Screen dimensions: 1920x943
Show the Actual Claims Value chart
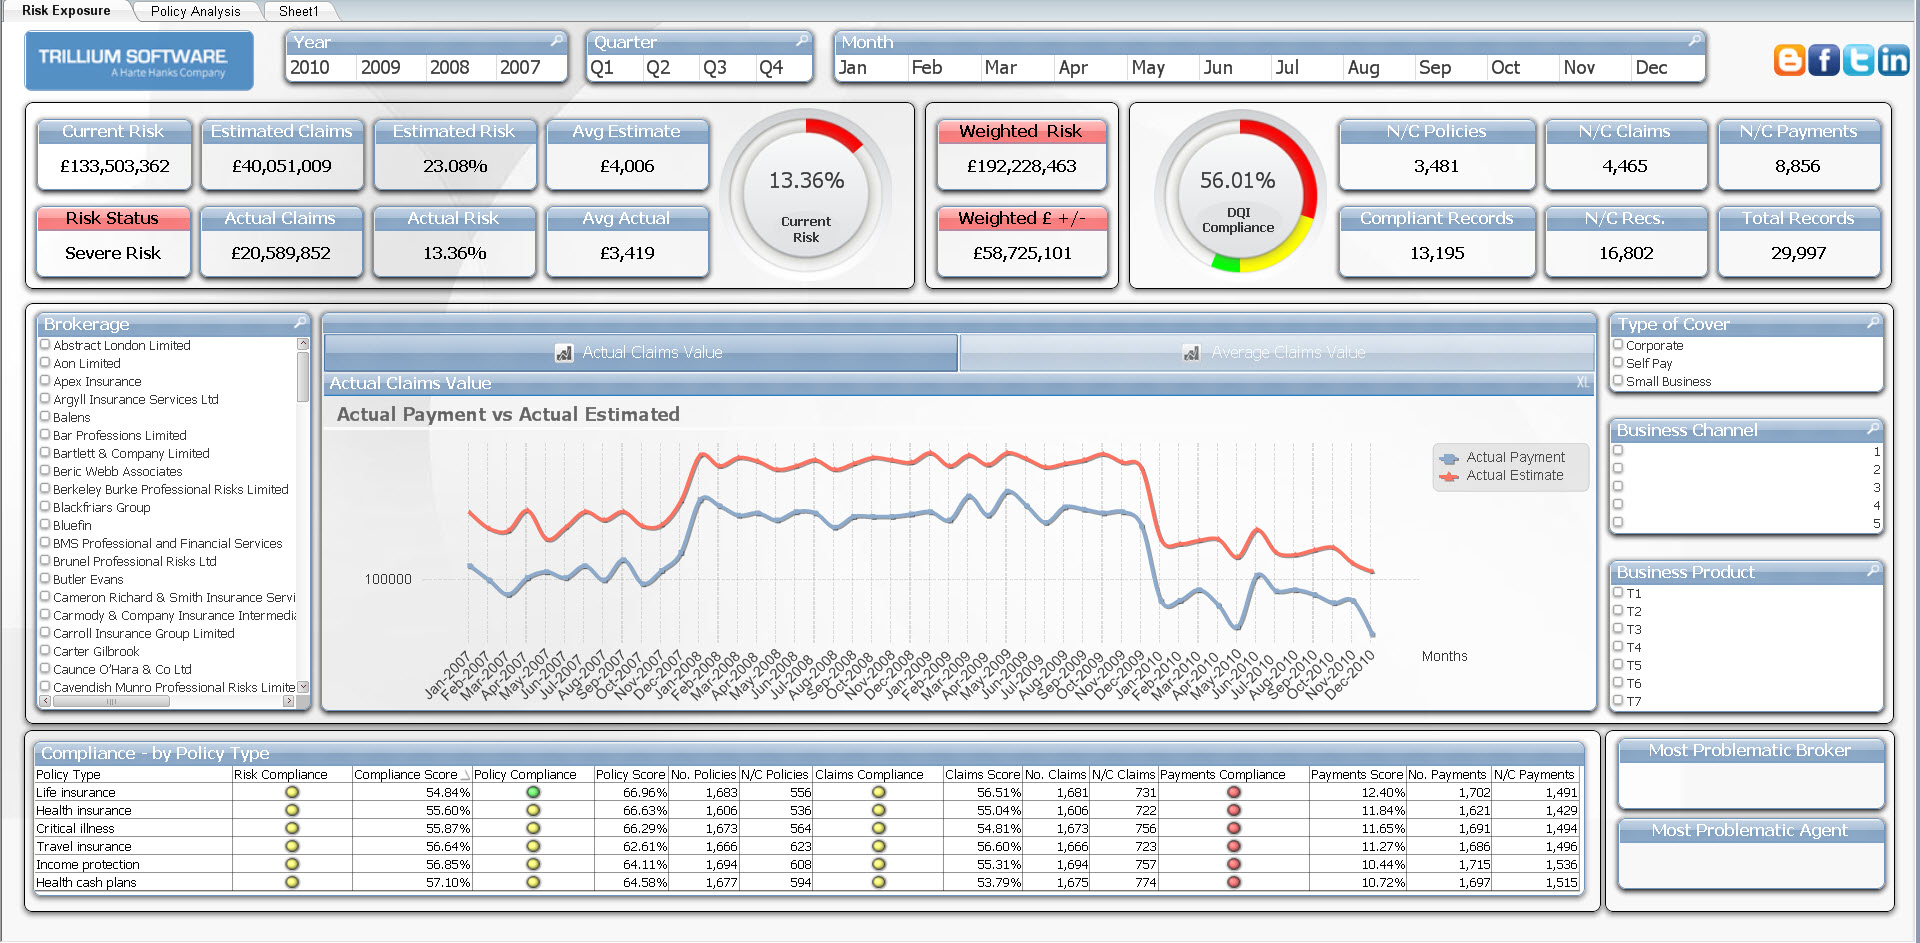tap(640, 352)
